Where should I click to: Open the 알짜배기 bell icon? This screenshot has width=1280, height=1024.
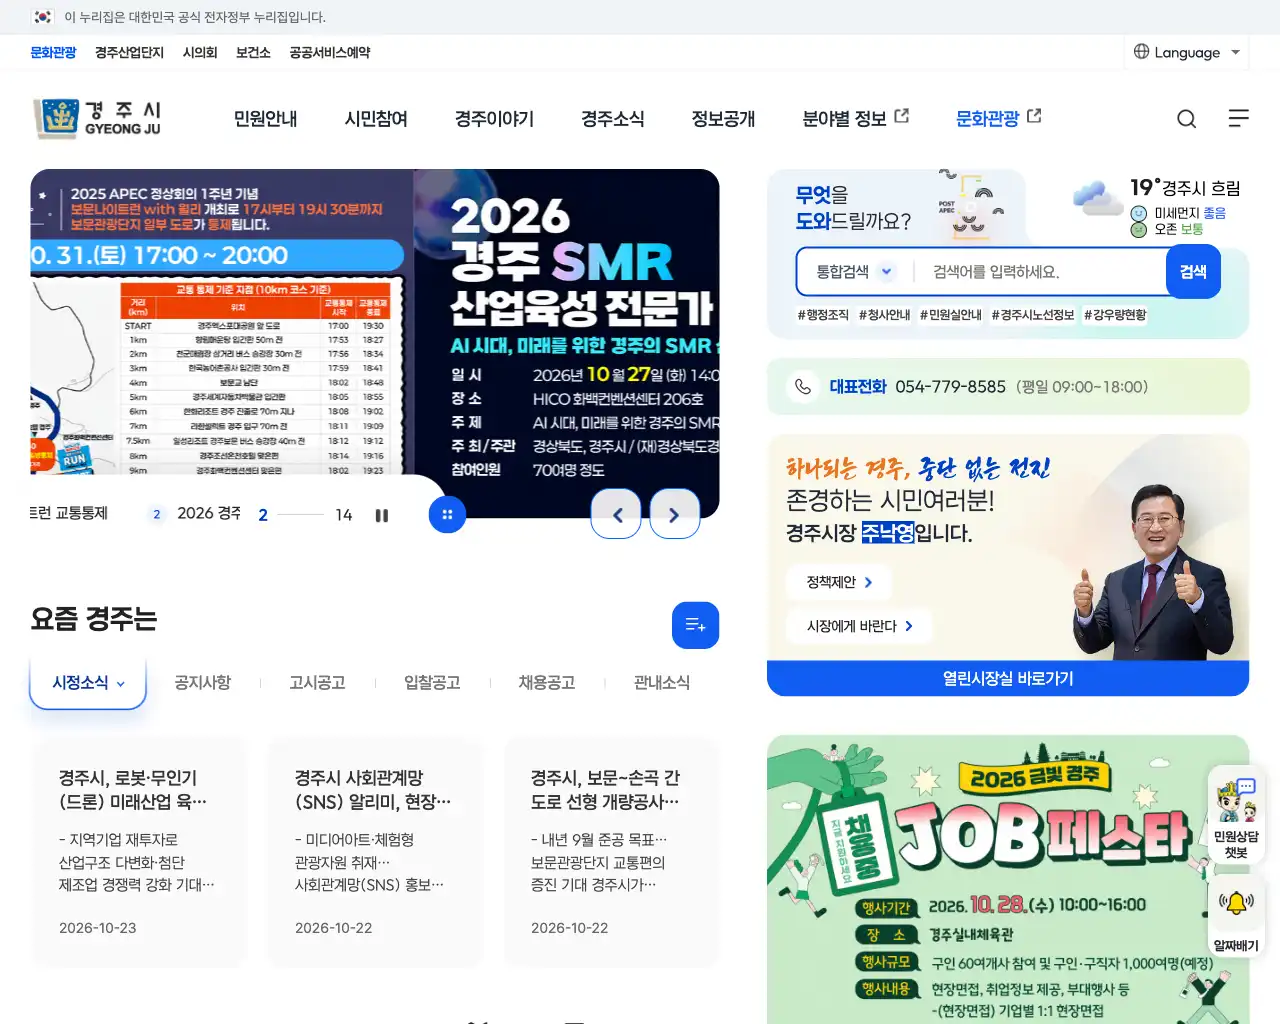pos(1236,918)
